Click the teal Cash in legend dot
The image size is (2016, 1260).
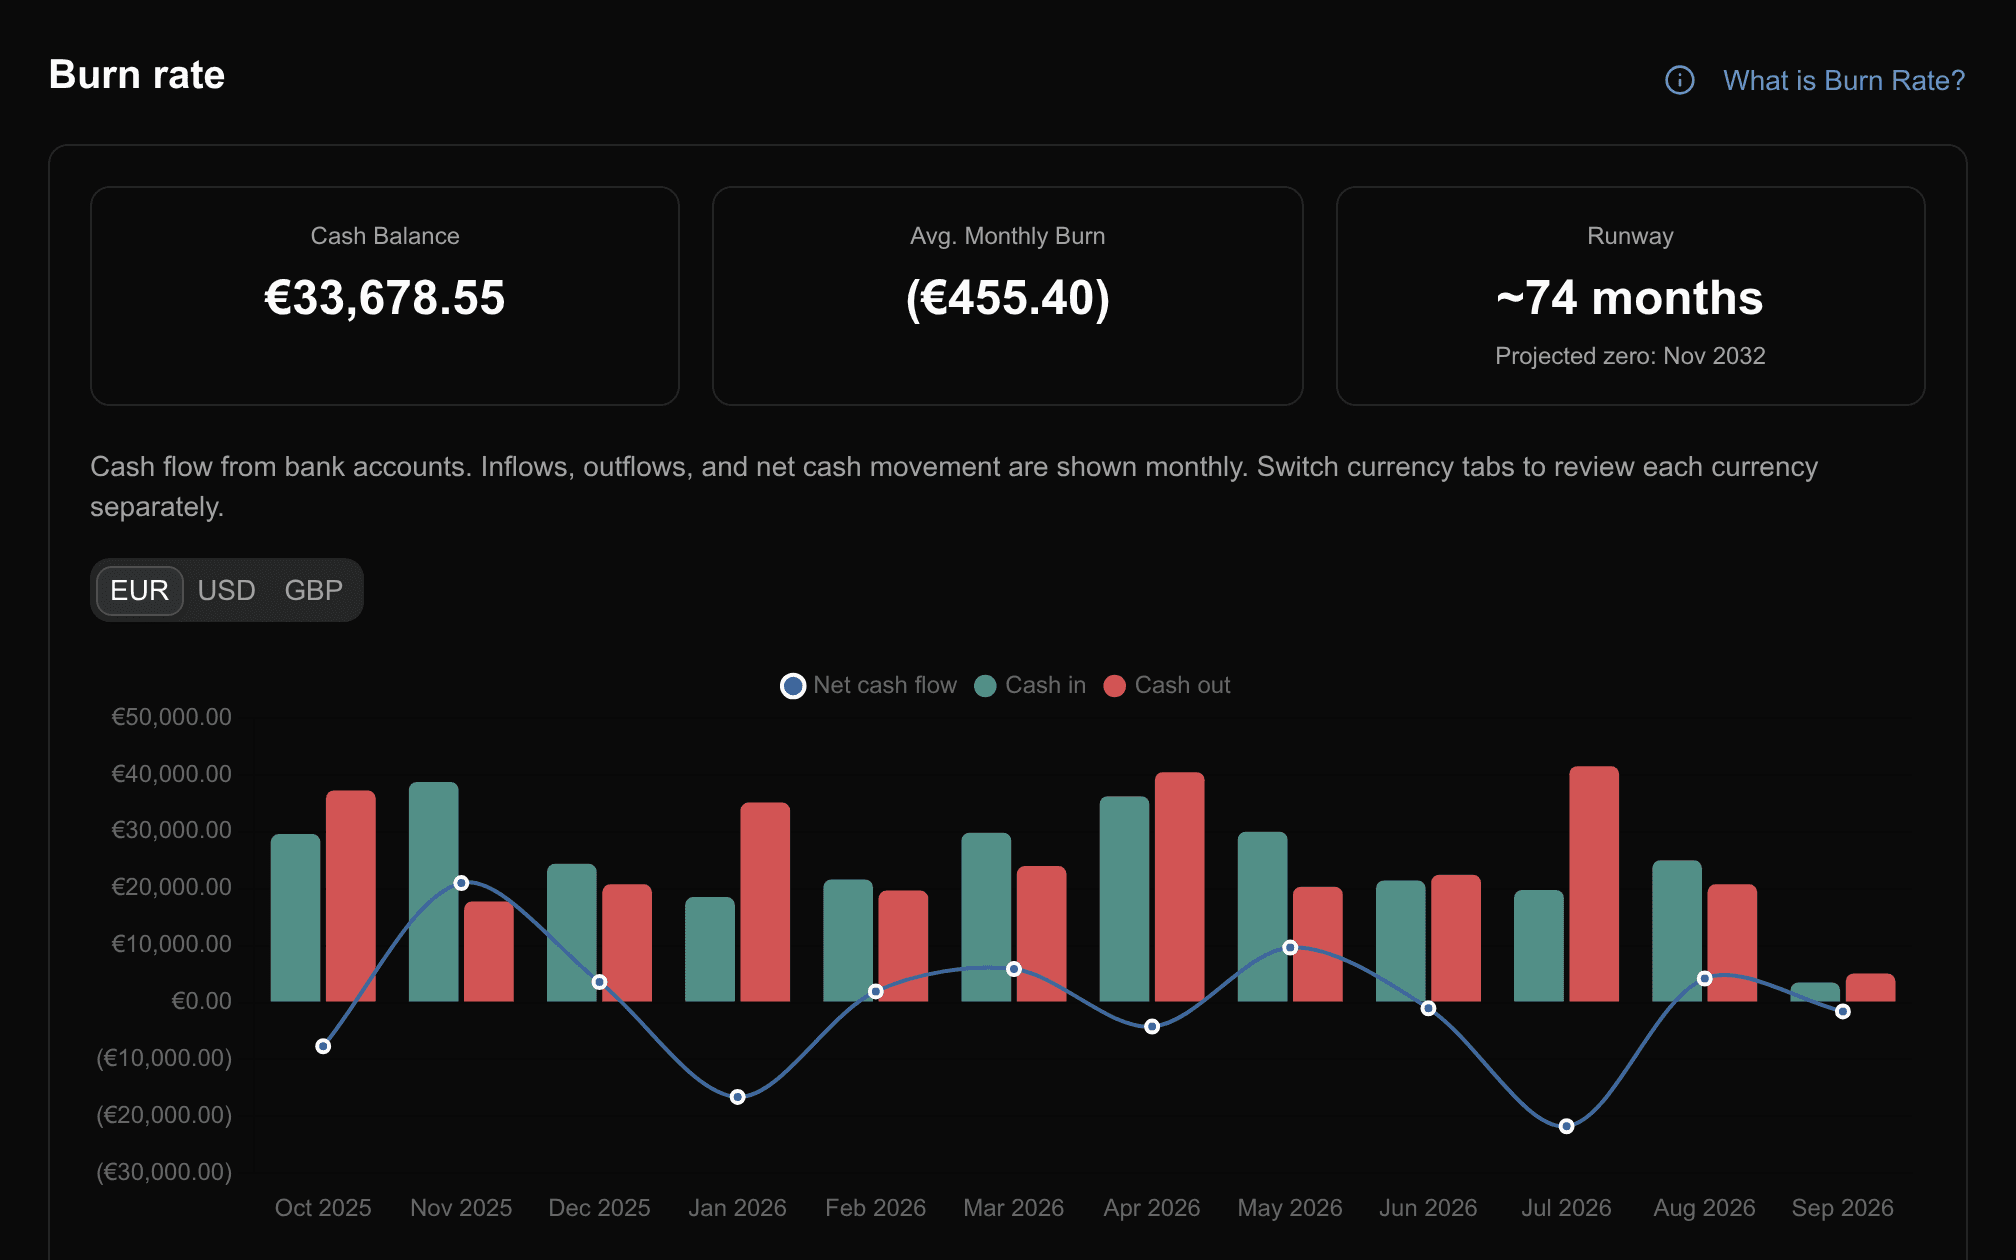985,686
